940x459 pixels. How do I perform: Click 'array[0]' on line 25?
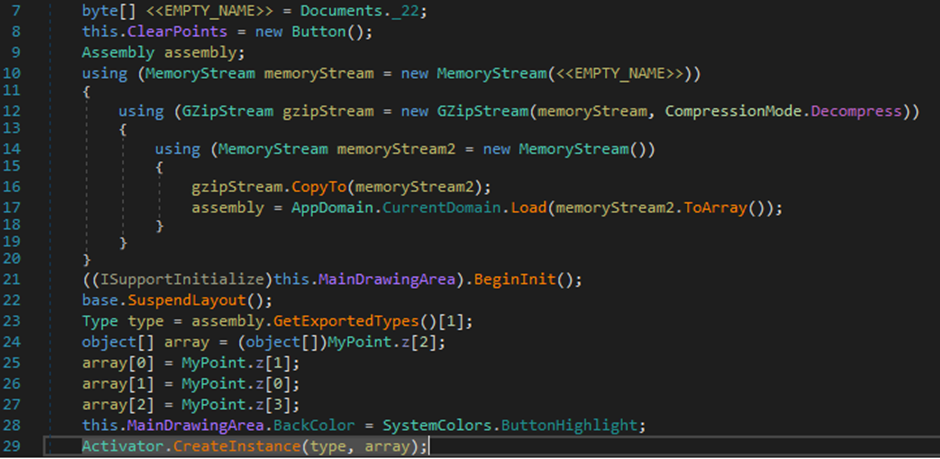(x=118, y=364)
